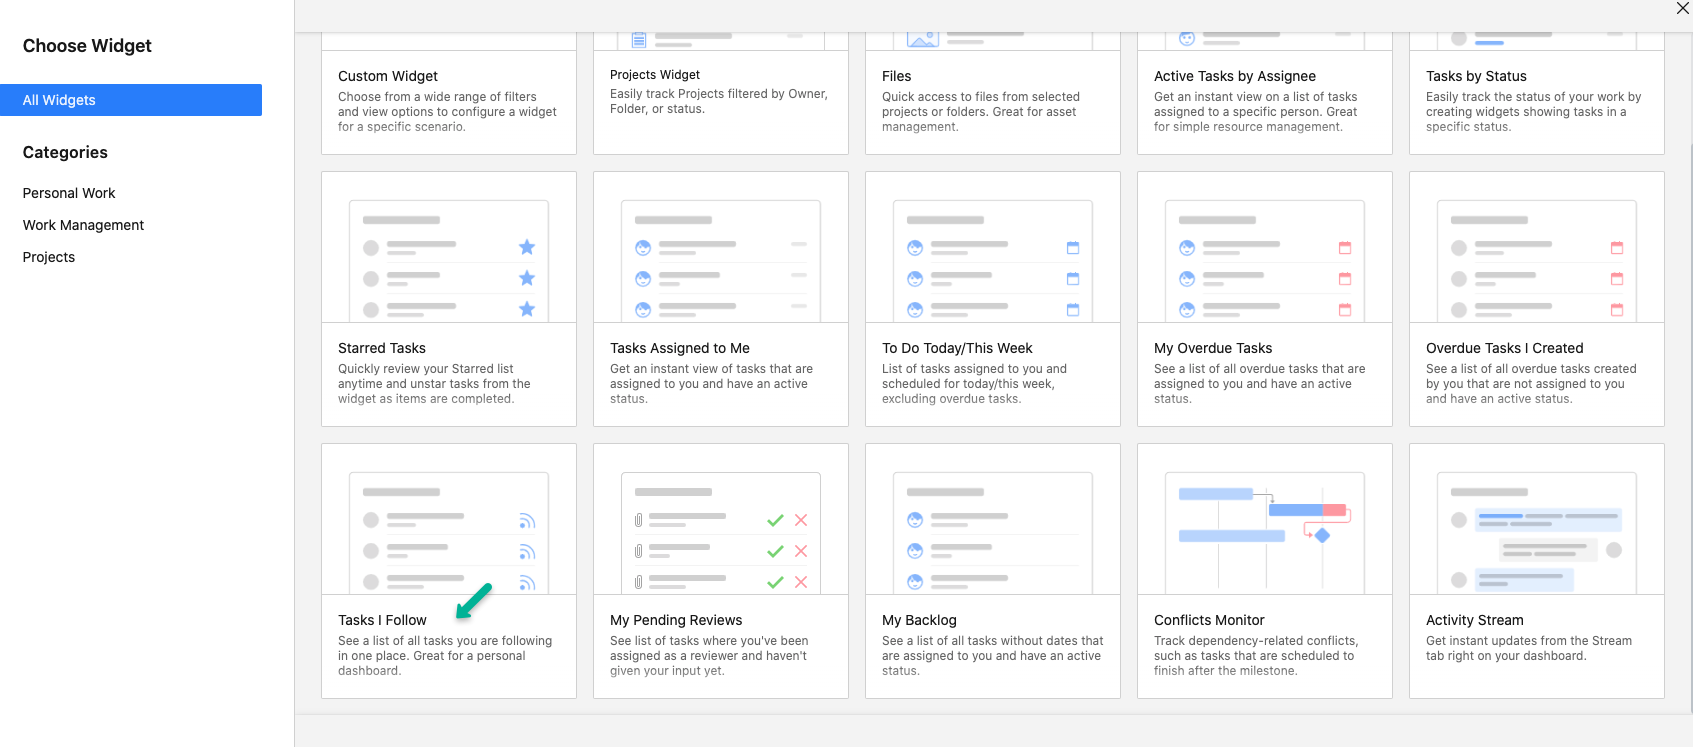Click the blue calendar icon in To Do Today preview
Image resolution: width=1693 pixels, height=747 pixels.
pos(1073,248)
